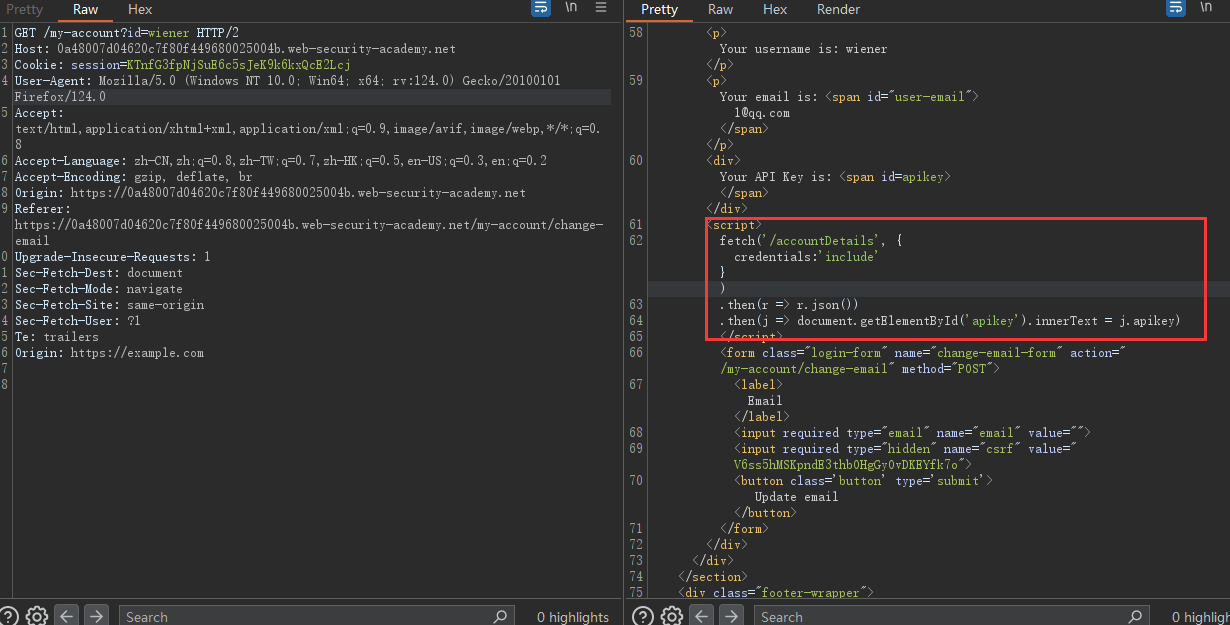
Task: Open the response Hex tab
Action: 775,9
